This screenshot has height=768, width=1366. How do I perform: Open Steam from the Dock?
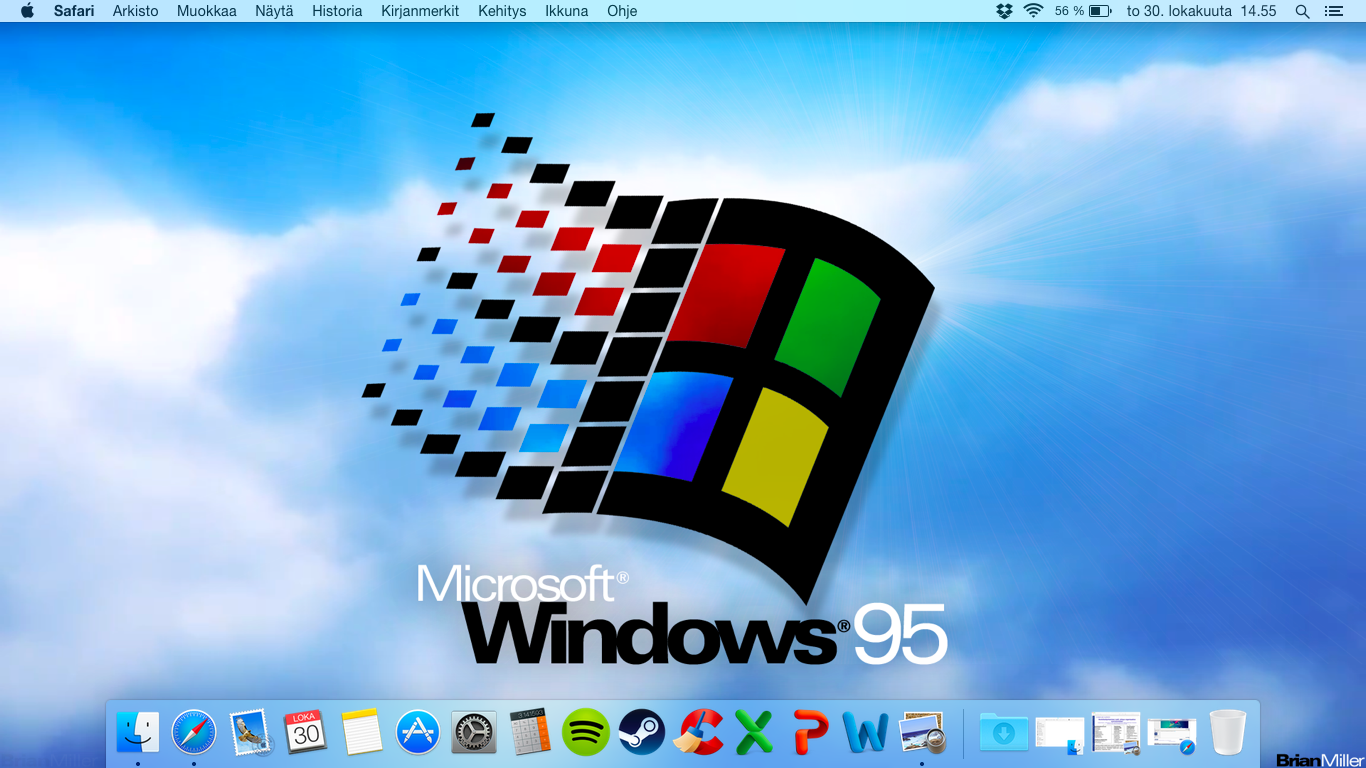tap(642, 733)
